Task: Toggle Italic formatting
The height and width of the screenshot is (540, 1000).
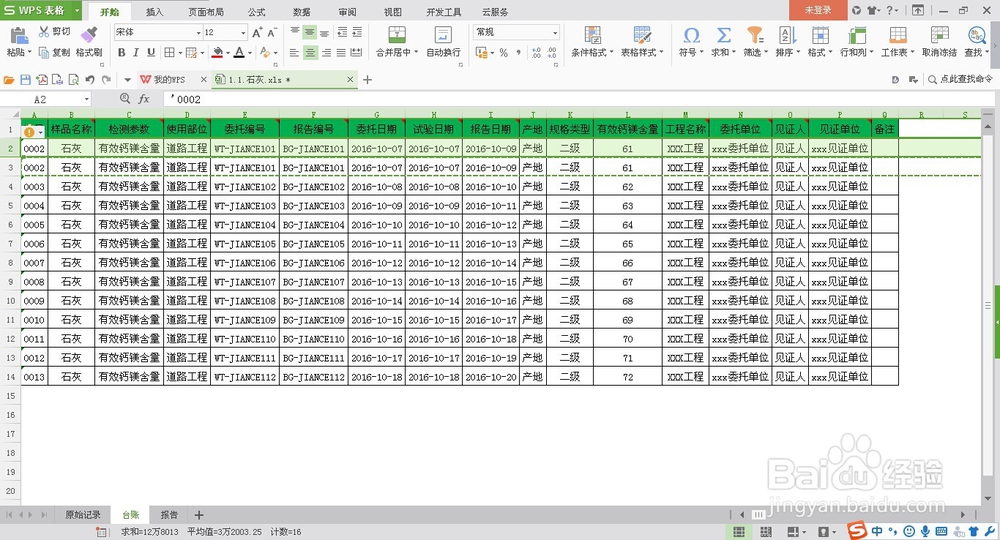Action: [x=136, y=53]
